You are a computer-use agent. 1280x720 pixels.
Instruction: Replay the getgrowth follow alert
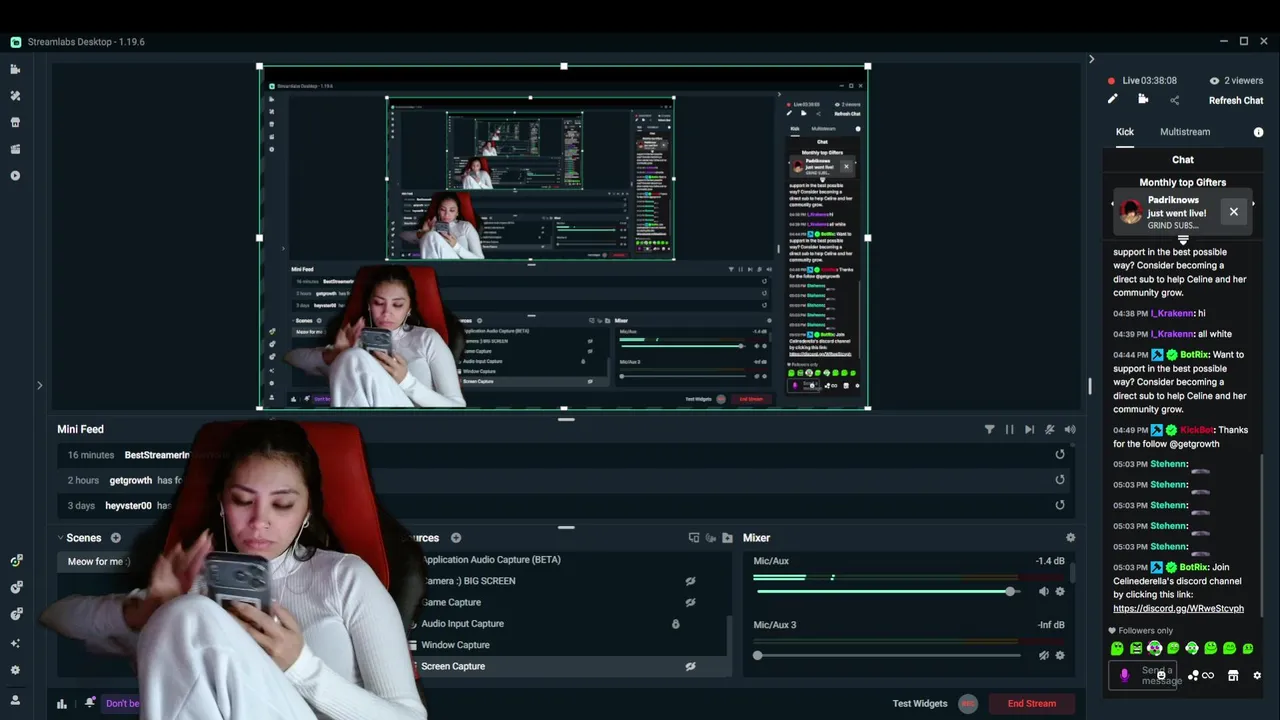1060,480
